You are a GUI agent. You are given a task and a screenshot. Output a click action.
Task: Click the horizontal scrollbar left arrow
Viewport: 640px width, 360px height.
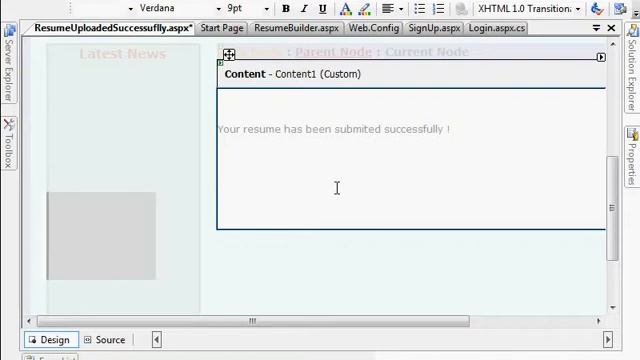[29, 321]
